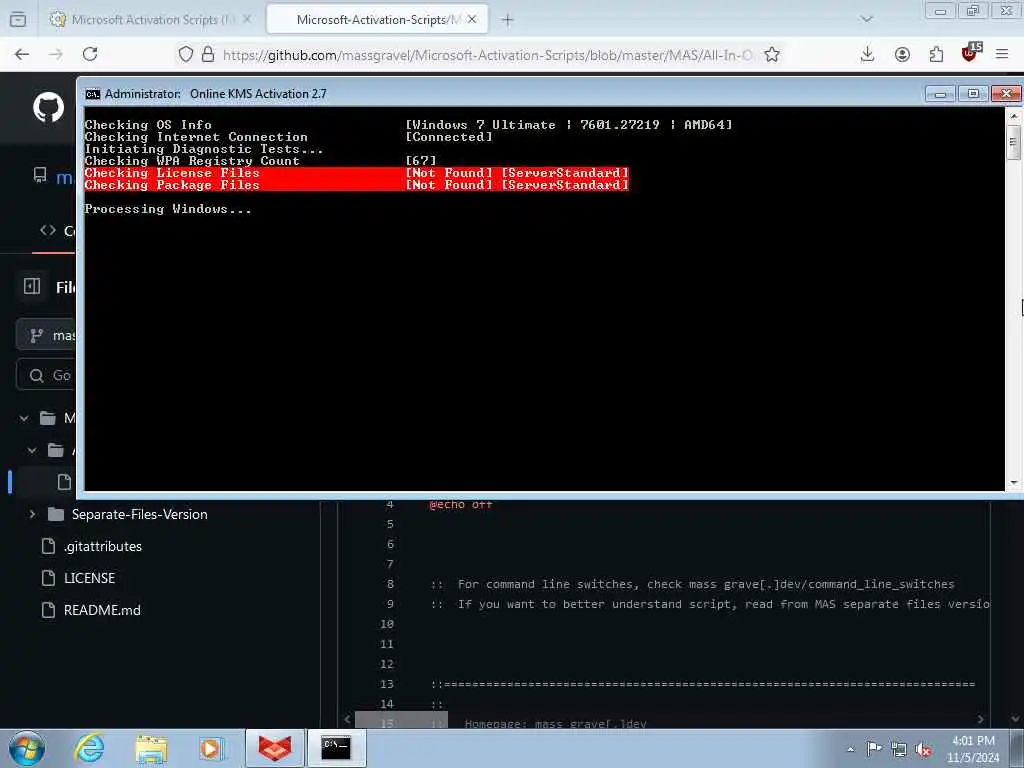This screenshot has height=768, width=1024.
Task: Click the repository icon beside the repo name
Action: (x=40, y=175)
